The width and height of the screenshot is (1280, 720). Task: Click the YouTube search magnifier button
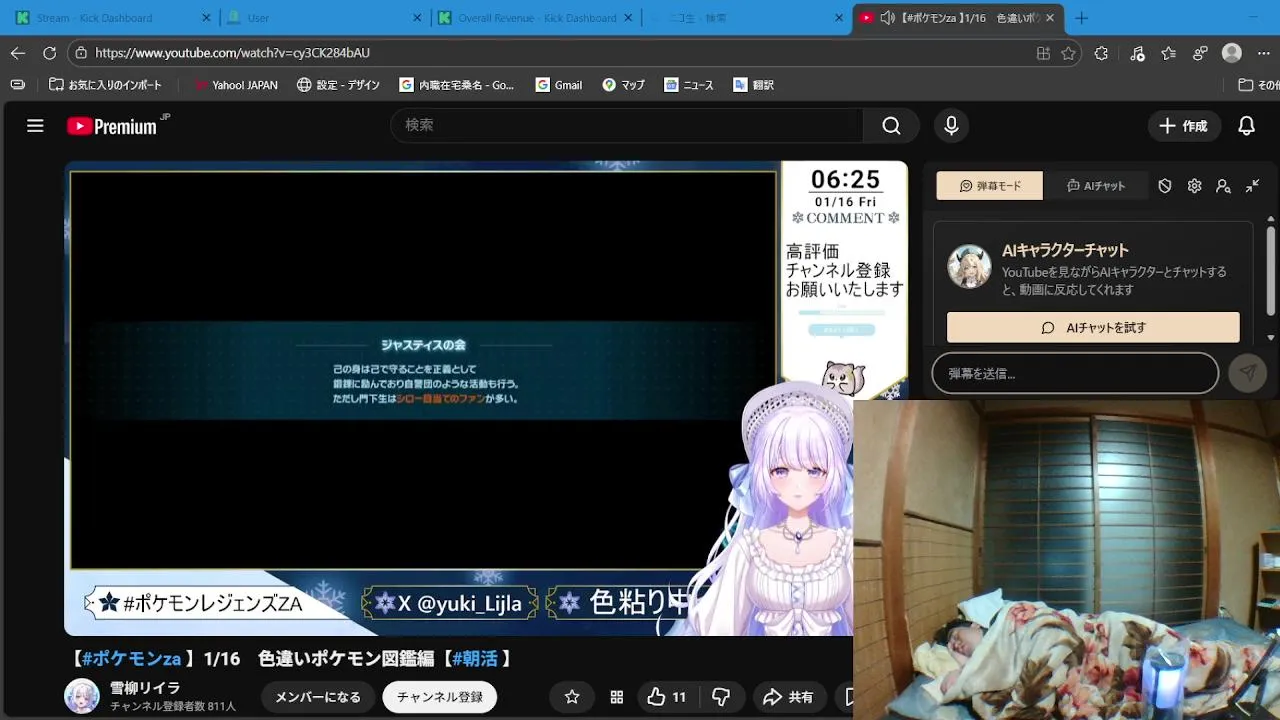click(x=891, y=126)
